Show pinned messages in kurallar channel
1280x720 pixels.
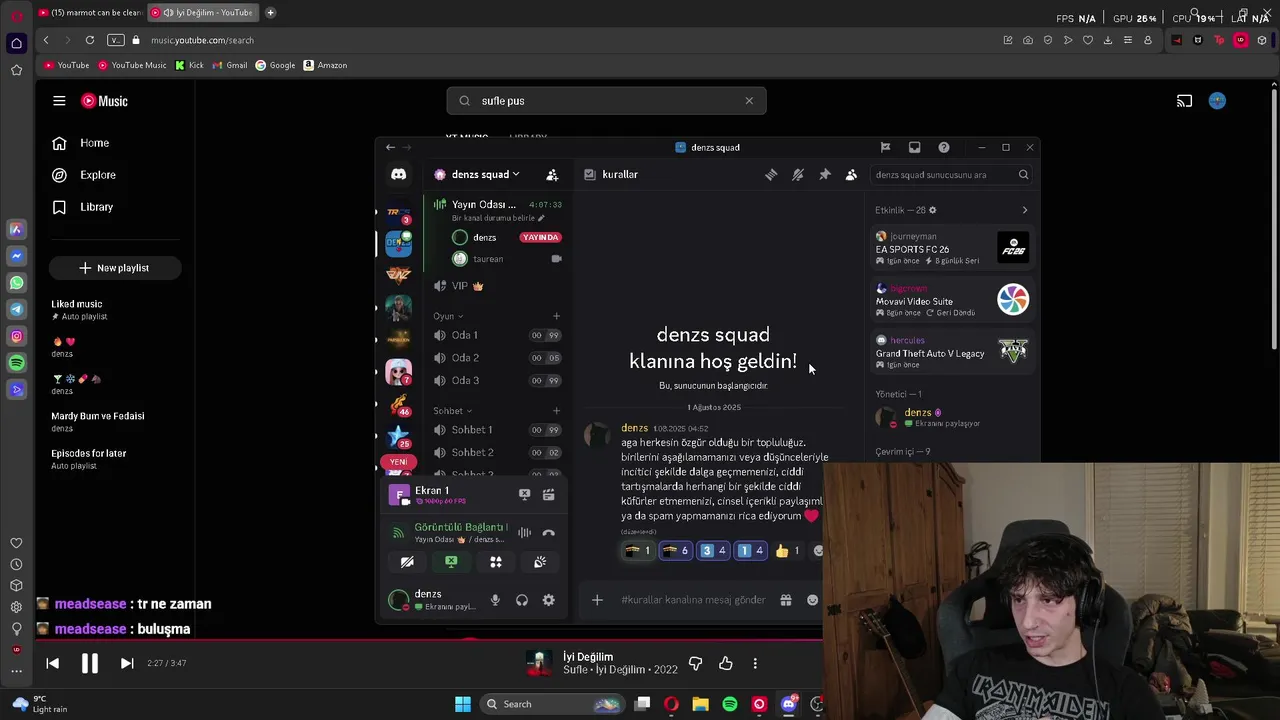825,174
